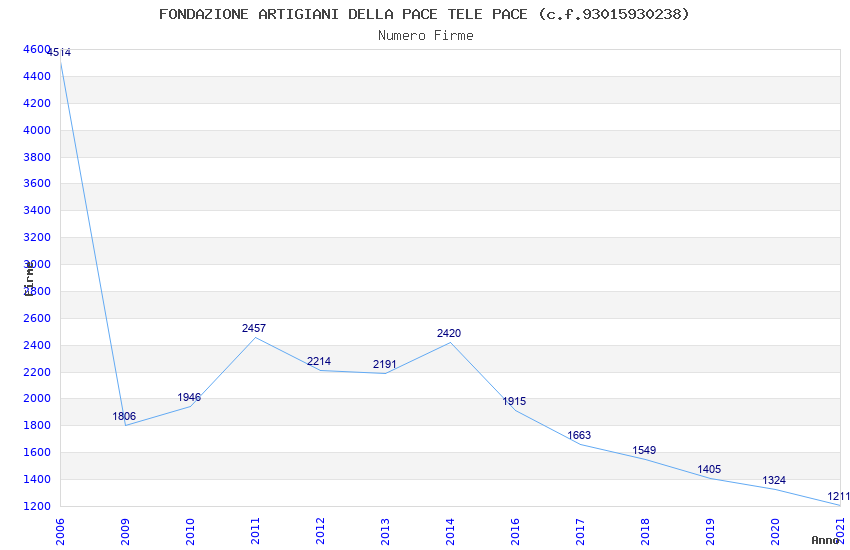850x550 pixels.
Task: Click x-axis year 2013
Action: (385, 532)
